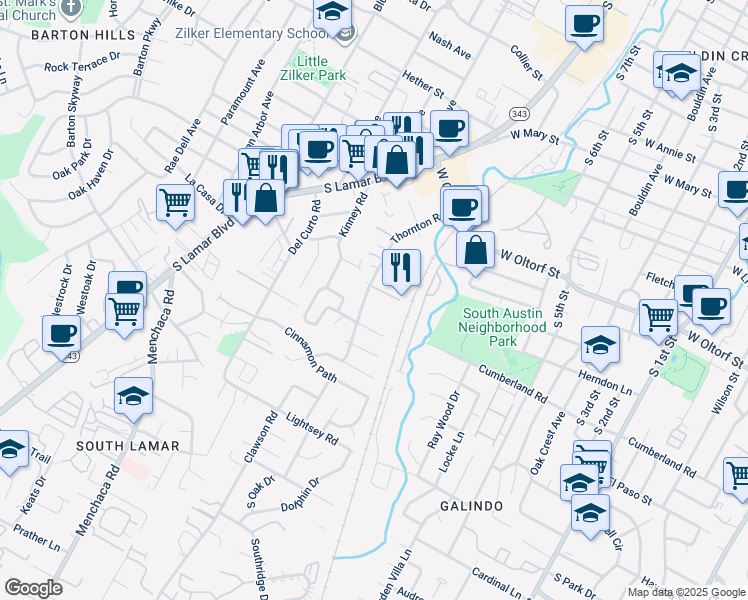Viewport: 748px width, 600px height.
Task: Click the shopping cart marker at right edge near Cumberland Rd
Action: pos(737,479)
